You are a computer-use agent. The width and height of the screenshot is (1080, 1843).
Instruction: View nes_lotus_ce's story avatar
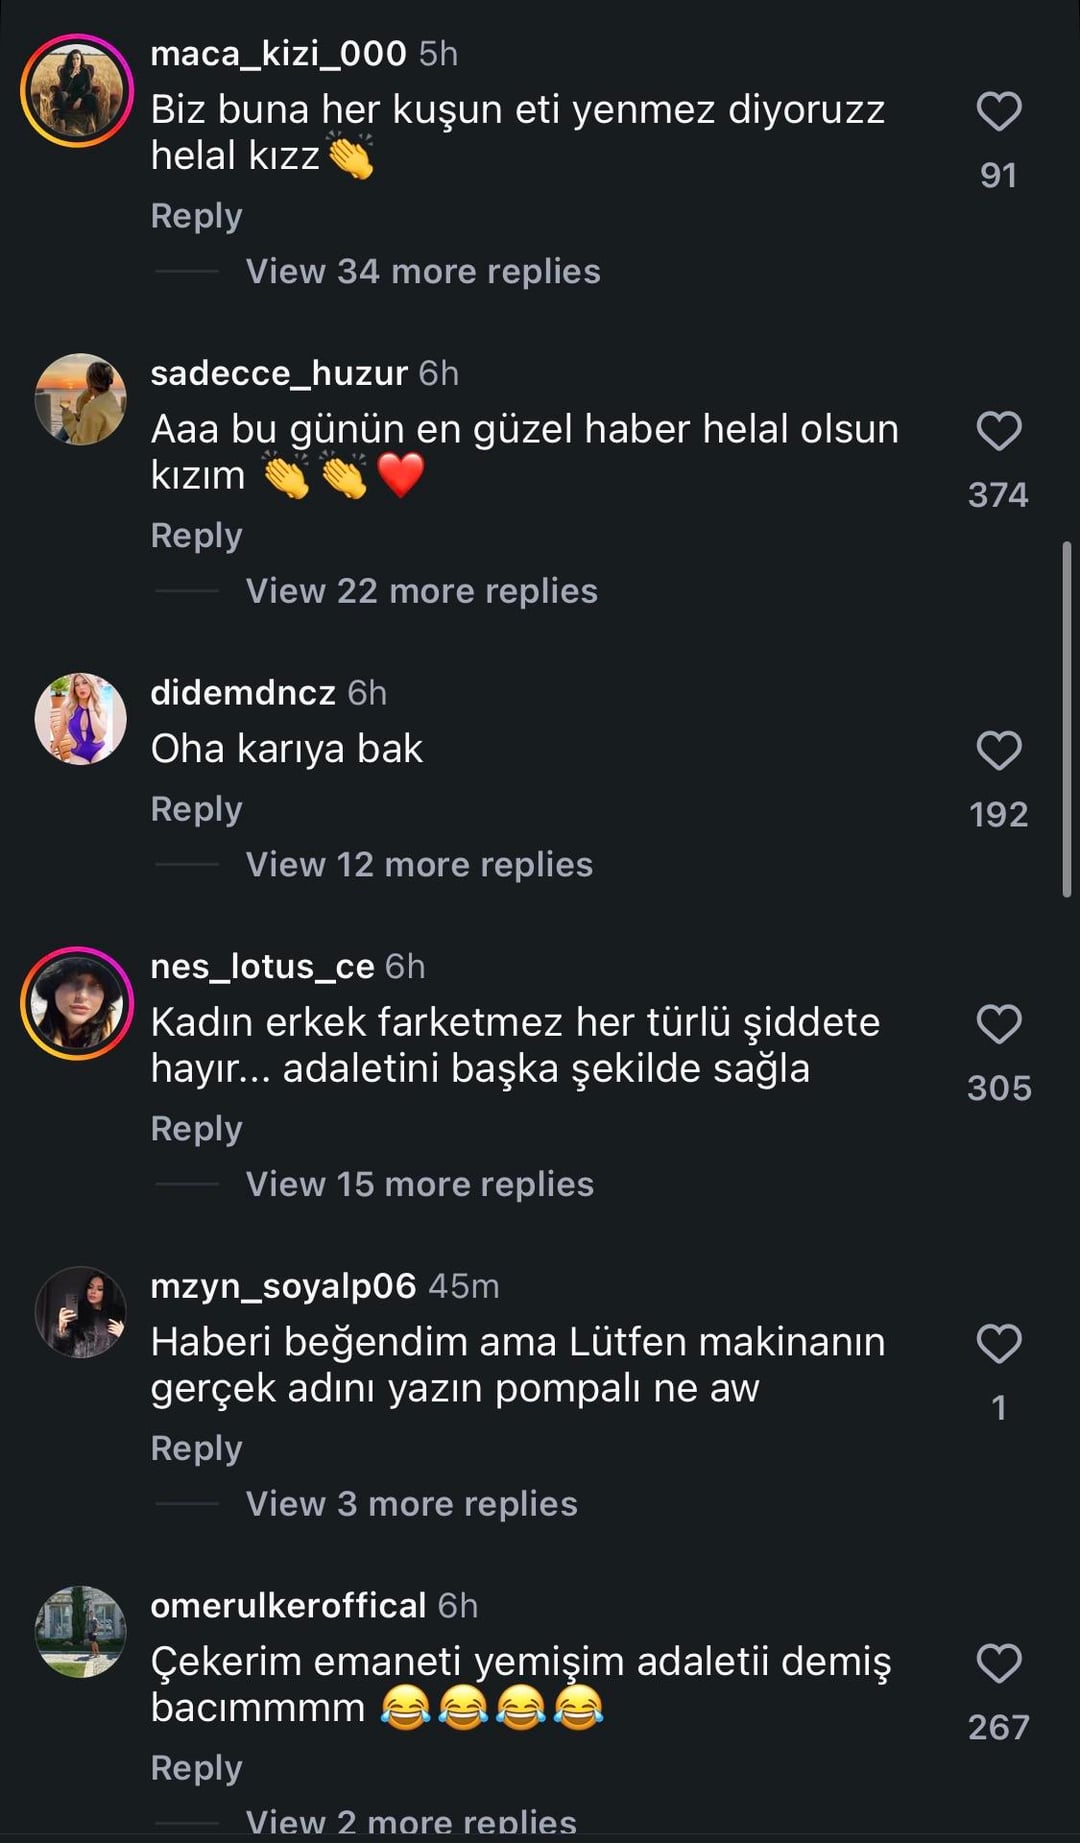(78, 1003)
